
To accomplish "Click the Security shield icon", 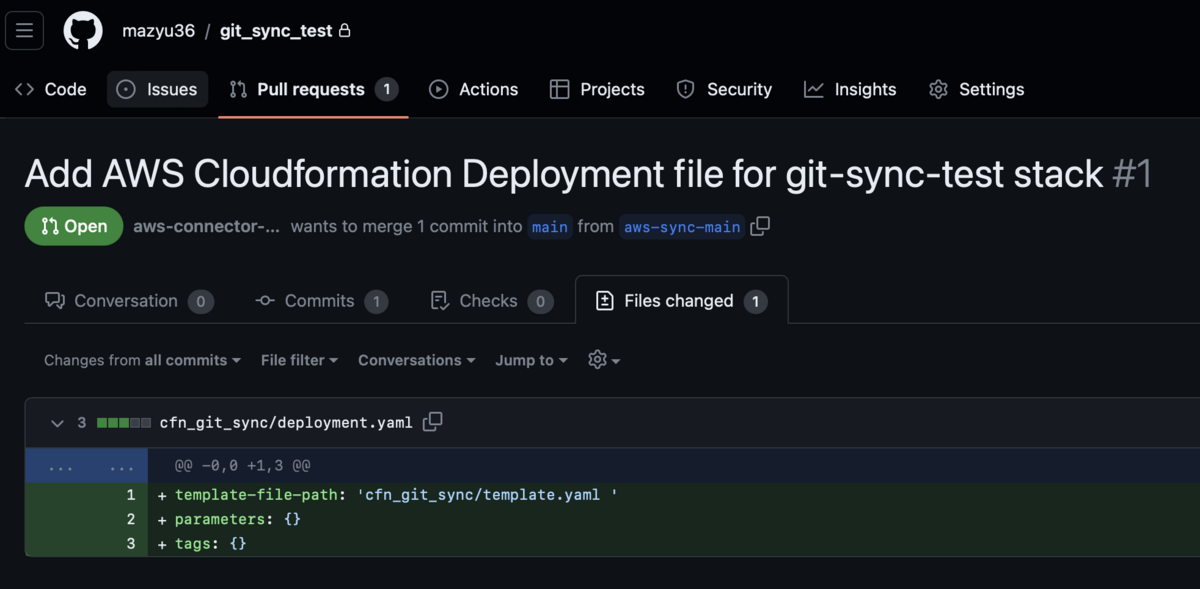I will [686, 89].
